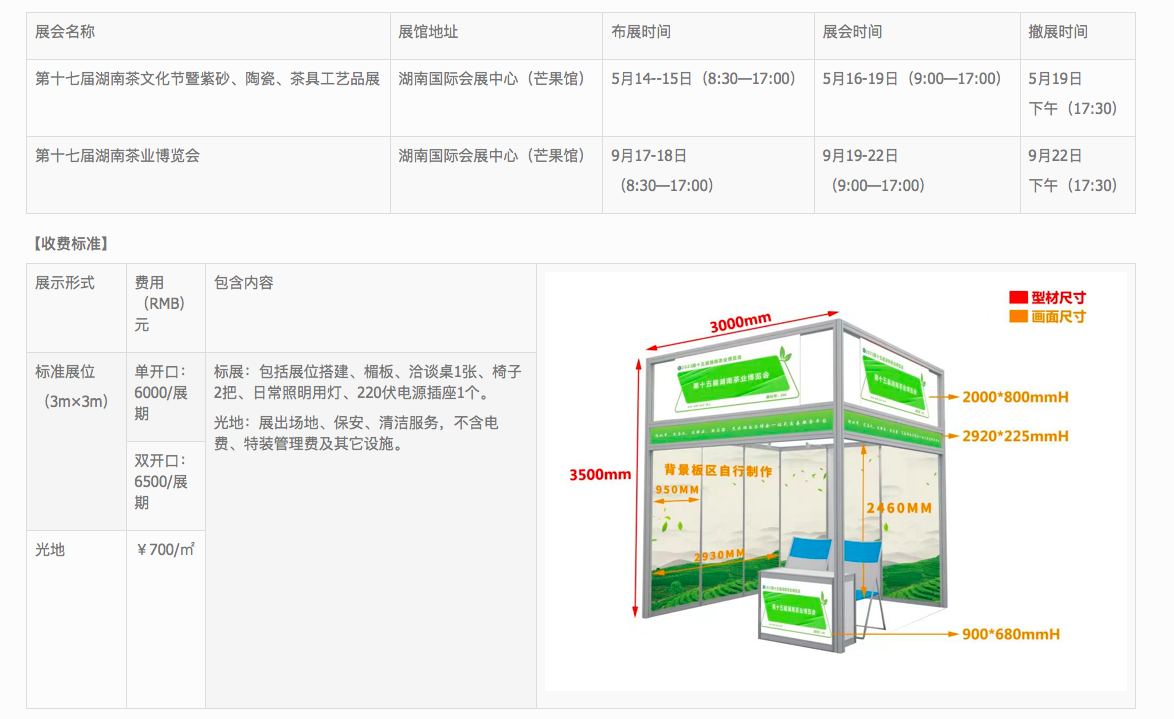Click the 背景板区自行制作 label on booth
Image resolution: width=1174 pixels, height=719 pixels.
point(717,470)
